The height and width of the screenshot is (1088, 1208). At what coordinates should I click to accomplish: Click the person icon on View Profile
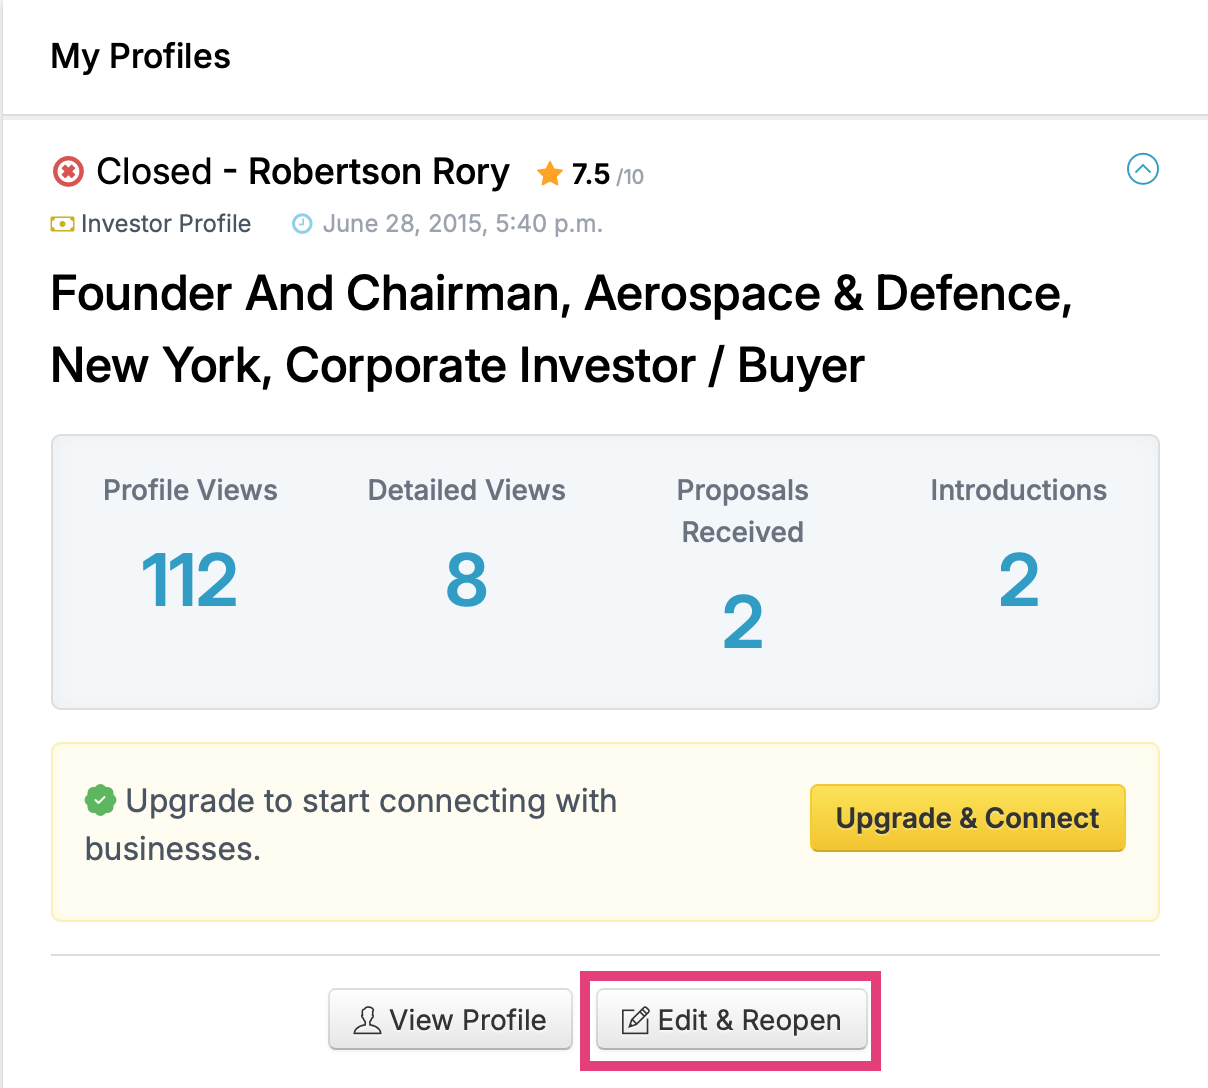367,1020
